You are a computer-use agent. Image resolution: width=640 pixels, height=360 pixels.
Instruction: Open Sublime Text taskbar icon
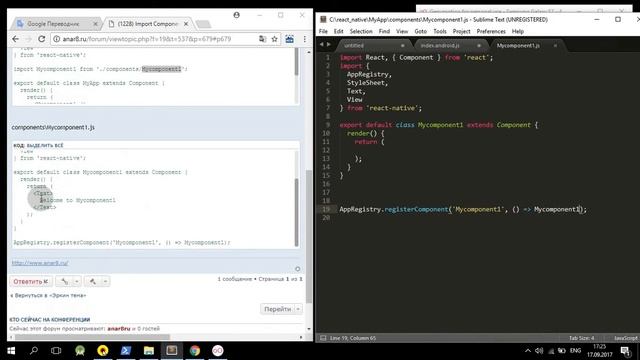coord(172,351)
